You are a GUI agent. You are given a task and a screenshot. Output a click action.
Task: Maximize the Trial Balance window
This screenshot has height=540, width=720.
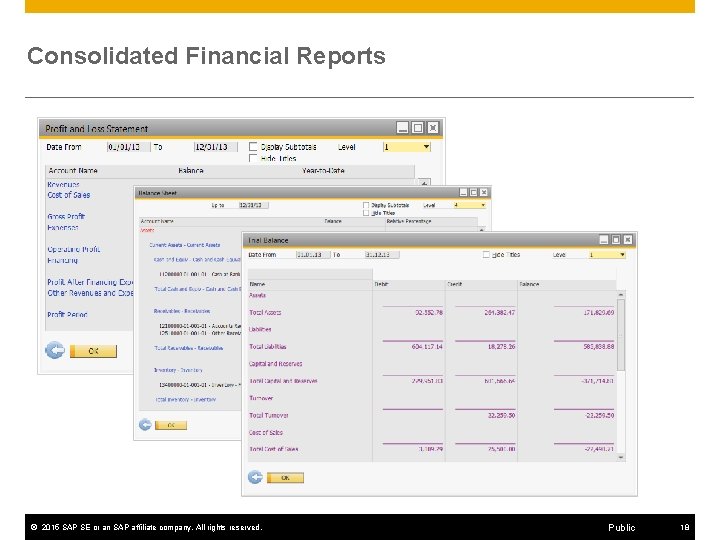point(616,240)
